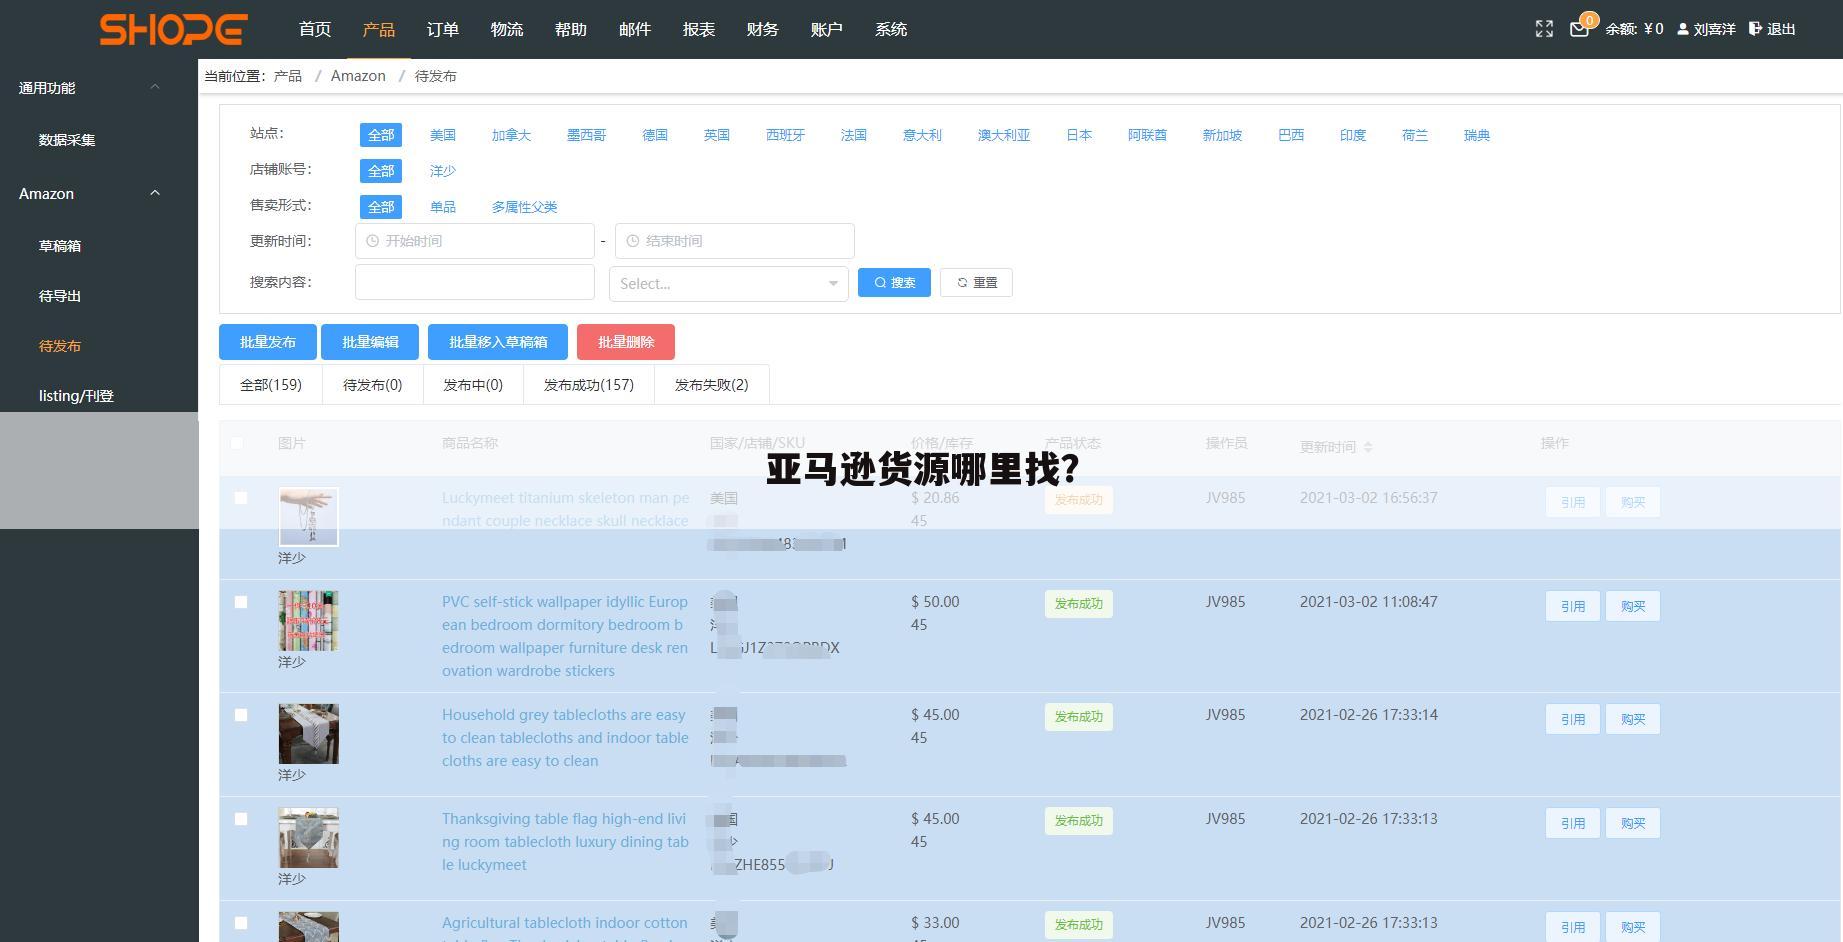
Task: Check the PVC wallpaper row
Action: pos(240,601)
